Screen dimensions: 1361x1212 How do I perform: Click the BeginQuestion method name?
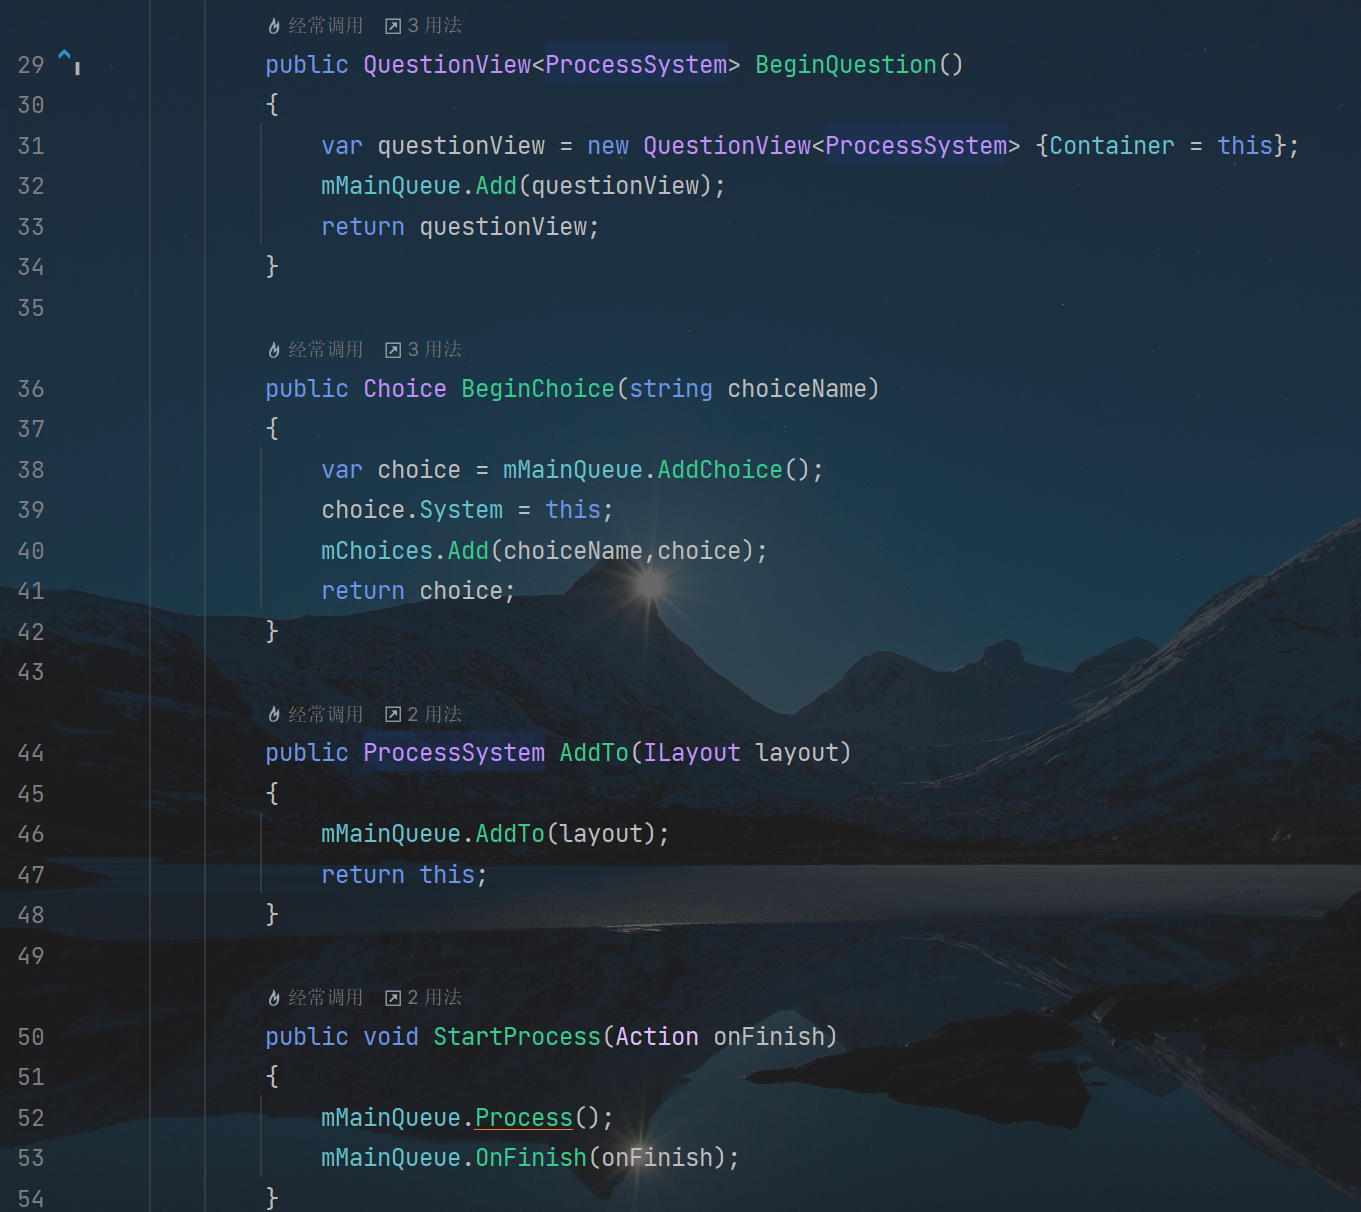(x=846, y=65)
